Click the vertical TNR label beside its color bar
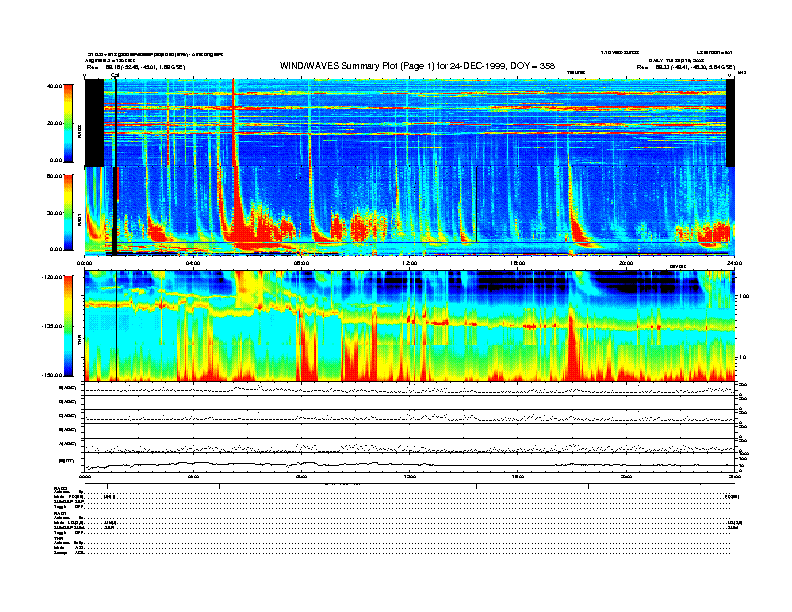The width and height of the screenshot is (792, 612). pos(79,342)
